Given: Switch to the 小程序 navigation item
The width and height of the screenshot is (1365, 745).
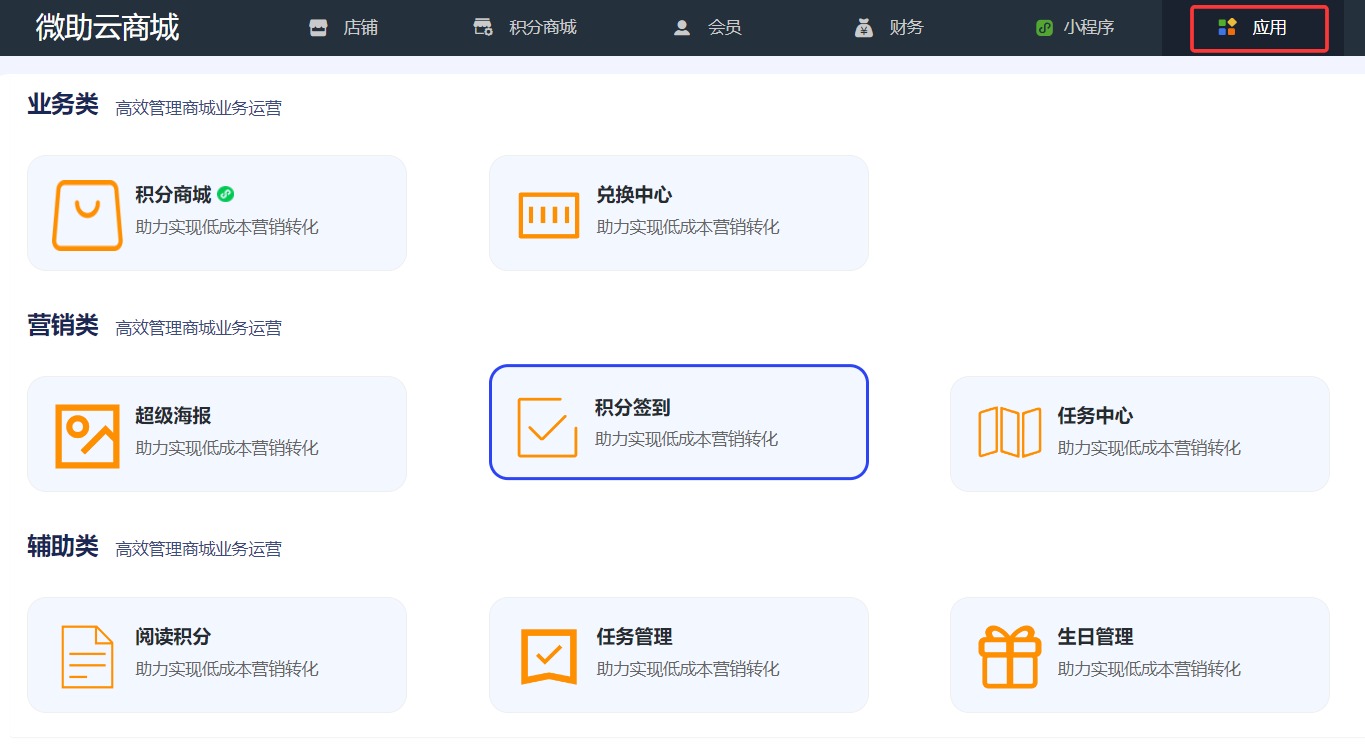Looking at the screenshot, I should [x=1075, y=28].
